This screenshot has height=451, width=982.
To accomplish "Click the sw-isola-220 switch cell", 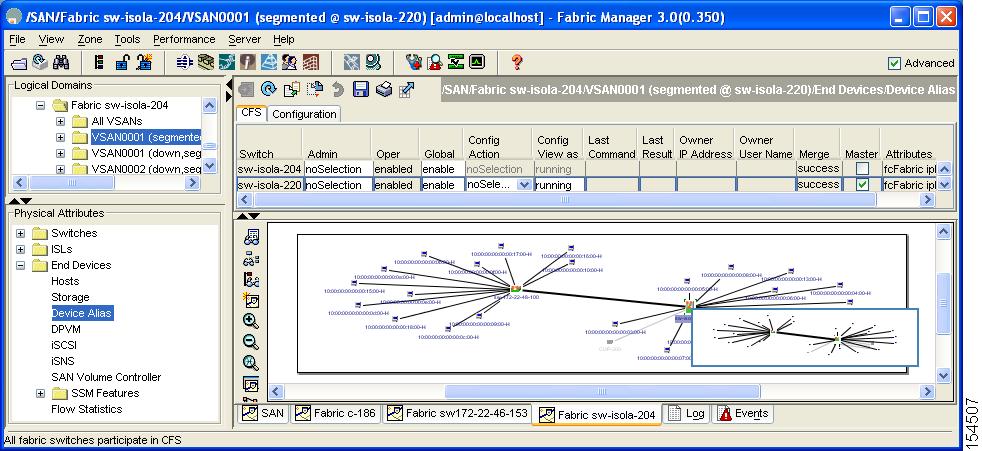I will coord(270,185).
